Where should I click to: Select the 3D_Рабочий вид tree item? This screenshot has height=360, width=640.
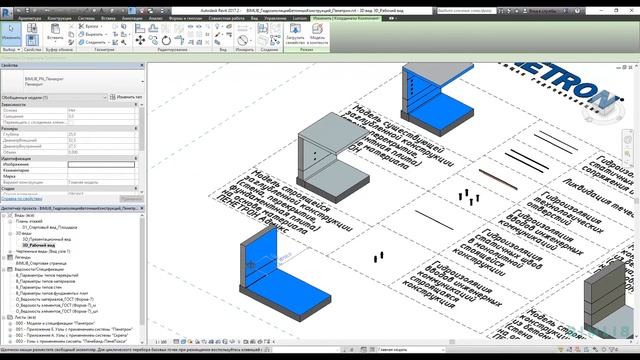38,245
